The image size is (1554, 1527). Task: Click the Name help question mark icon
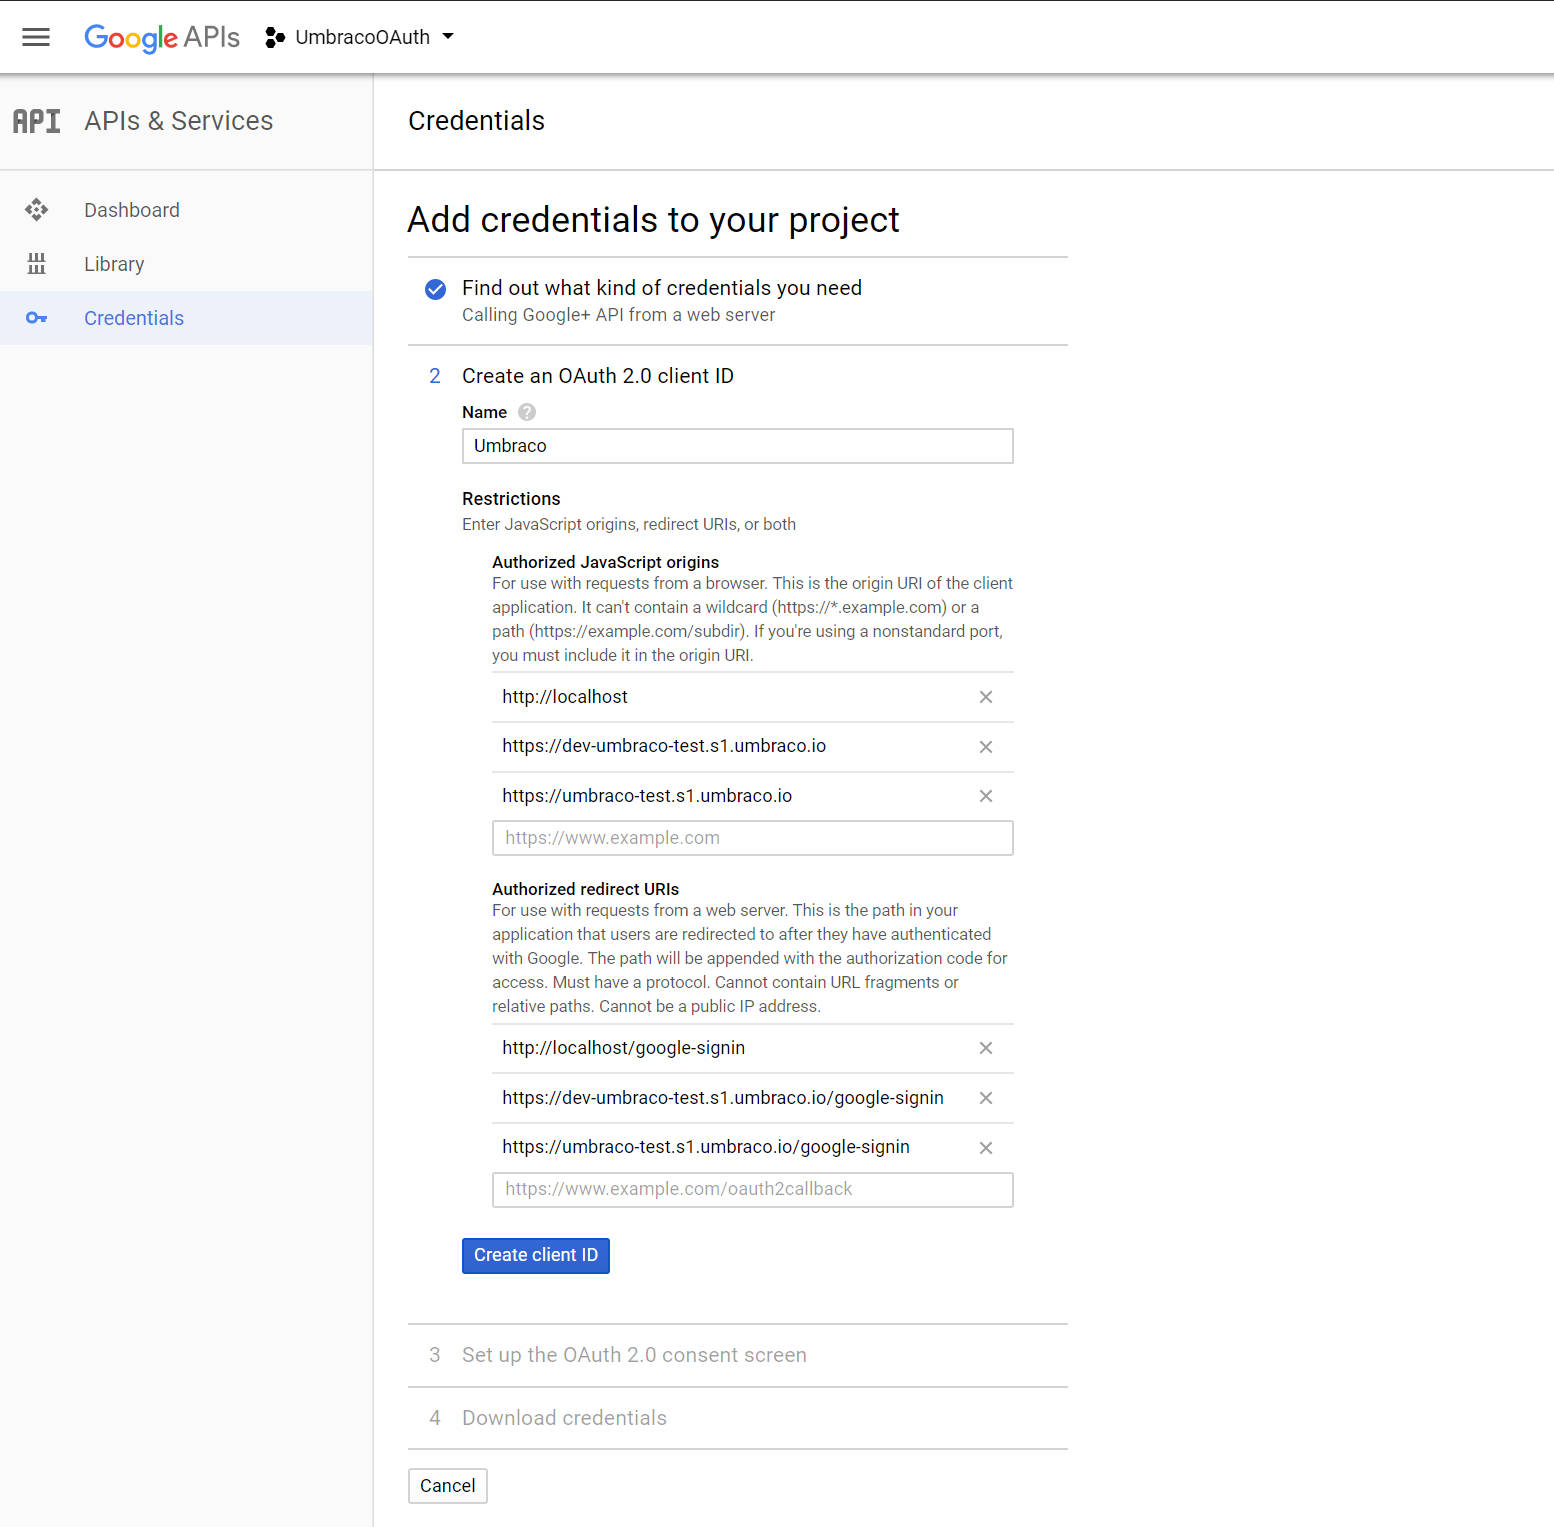(527, 412)
